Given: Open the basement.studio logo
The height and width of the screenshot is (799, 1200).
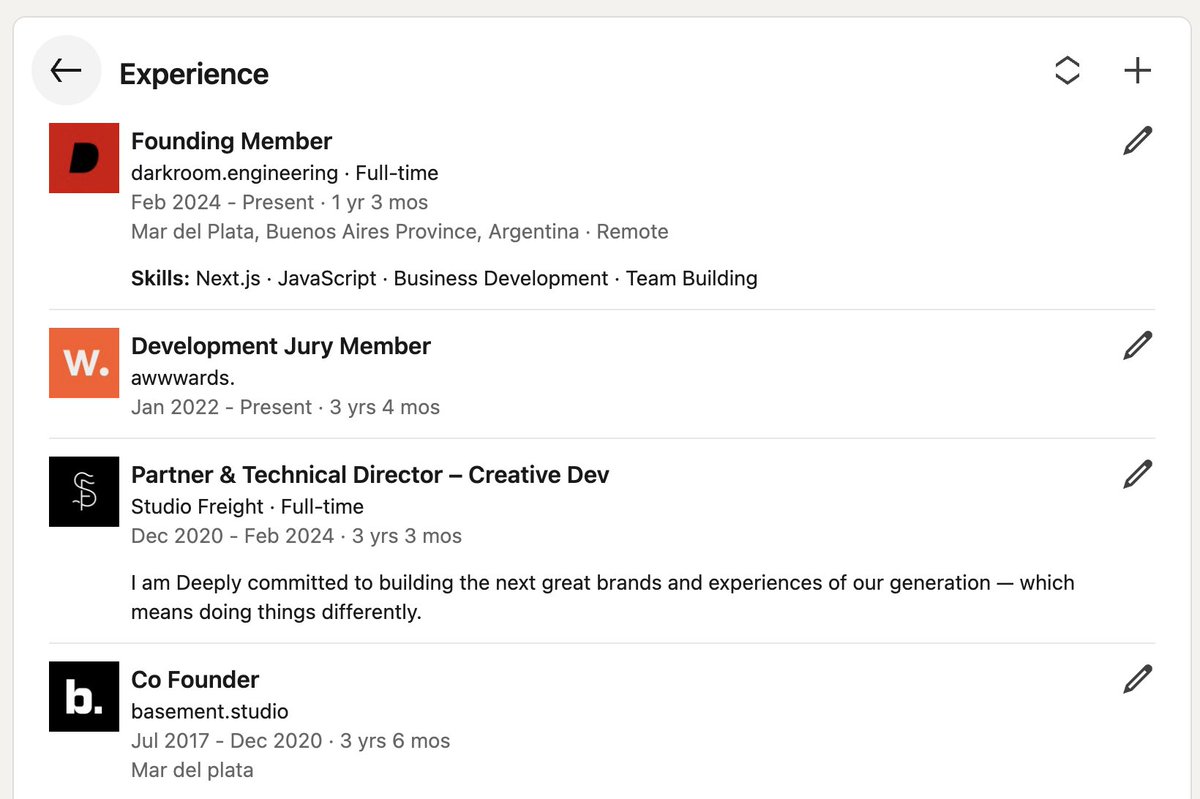Looking at the screenshot, I should point(84,696).
